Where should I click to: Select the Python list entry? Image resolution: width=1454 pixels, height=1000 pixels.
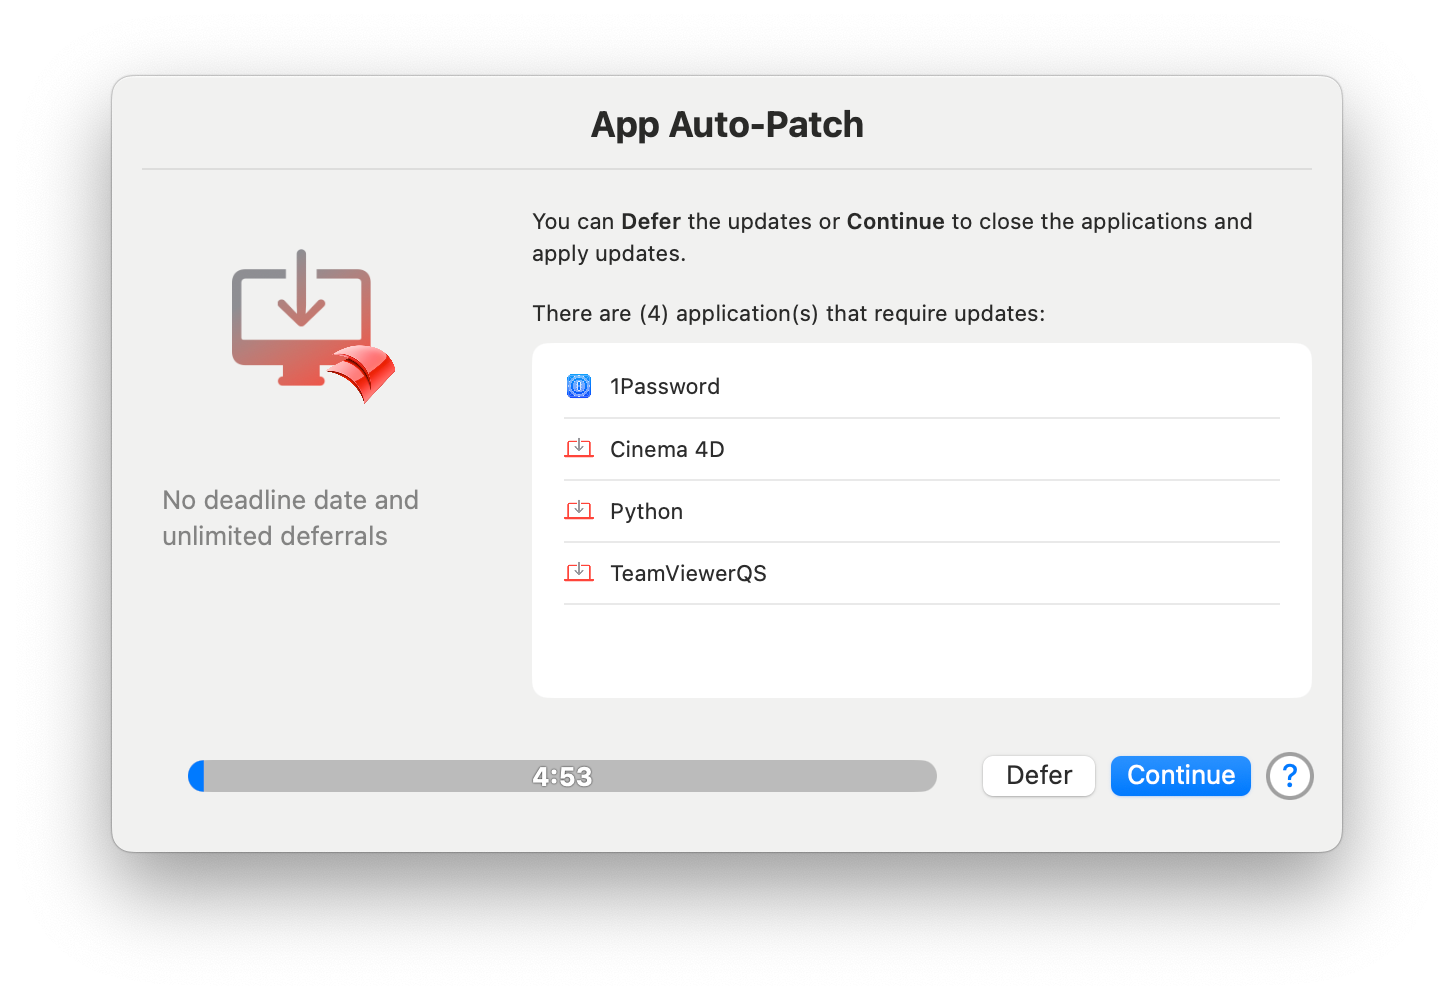tap(922, 511)
